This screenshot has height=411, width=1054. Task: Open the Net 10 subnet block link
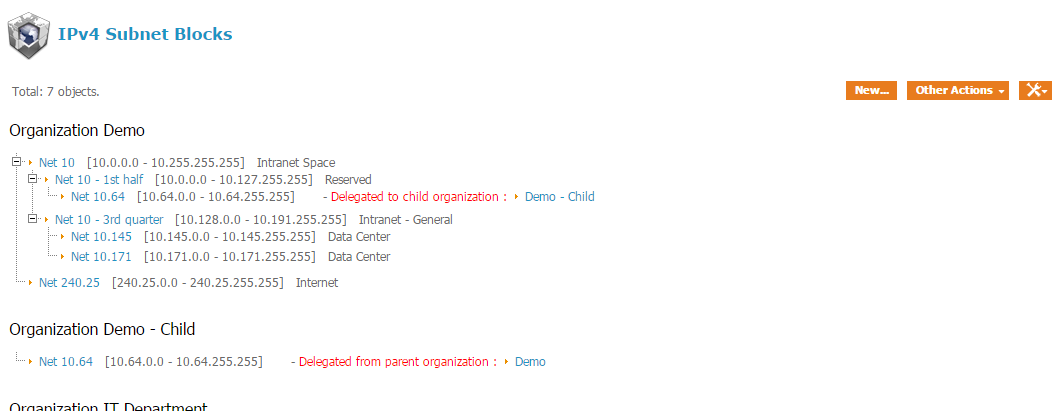(x=57, y=163)
